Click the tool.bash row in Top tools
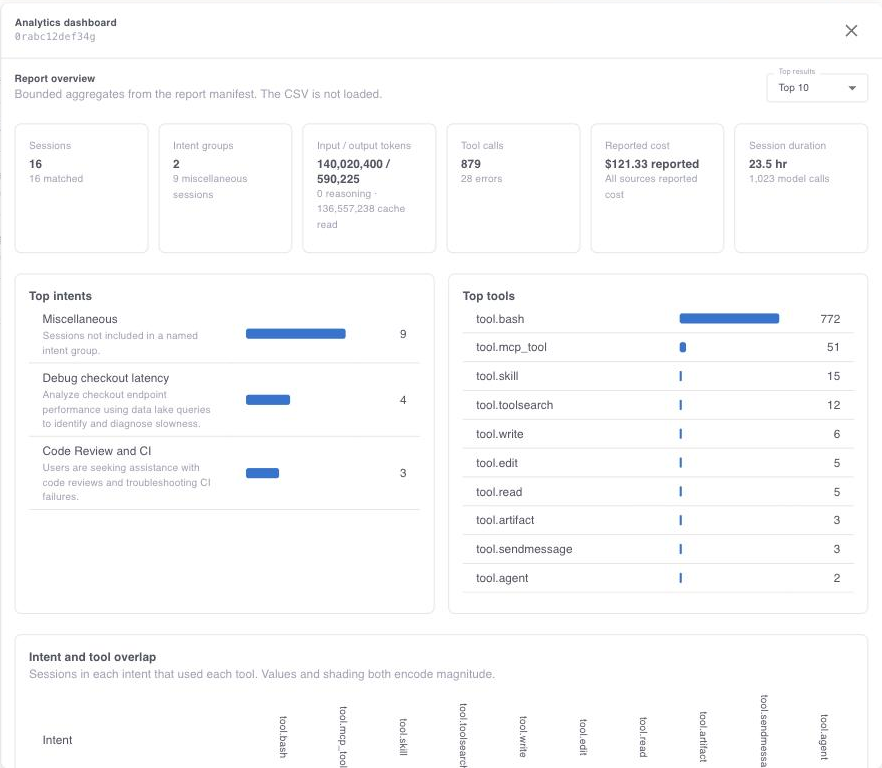882x768 pixels. pos(658,319)
